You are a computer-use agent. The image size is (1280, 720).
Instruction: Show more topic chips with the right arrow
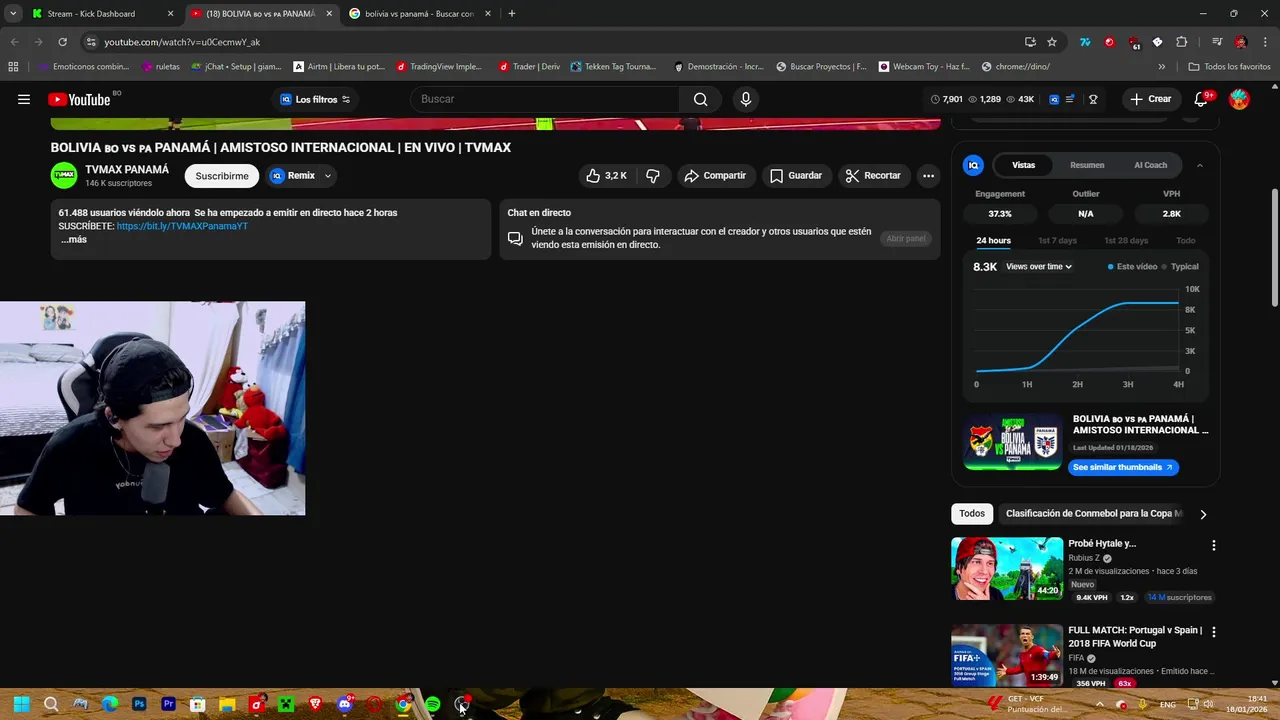tap(1203, 514)
